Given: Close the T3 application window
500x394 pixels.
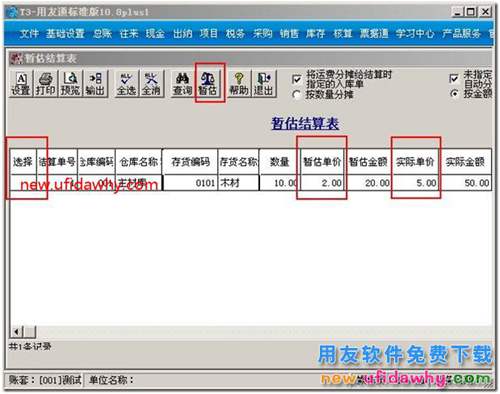Looking at the screenshot, I should [x=486, y=12].
